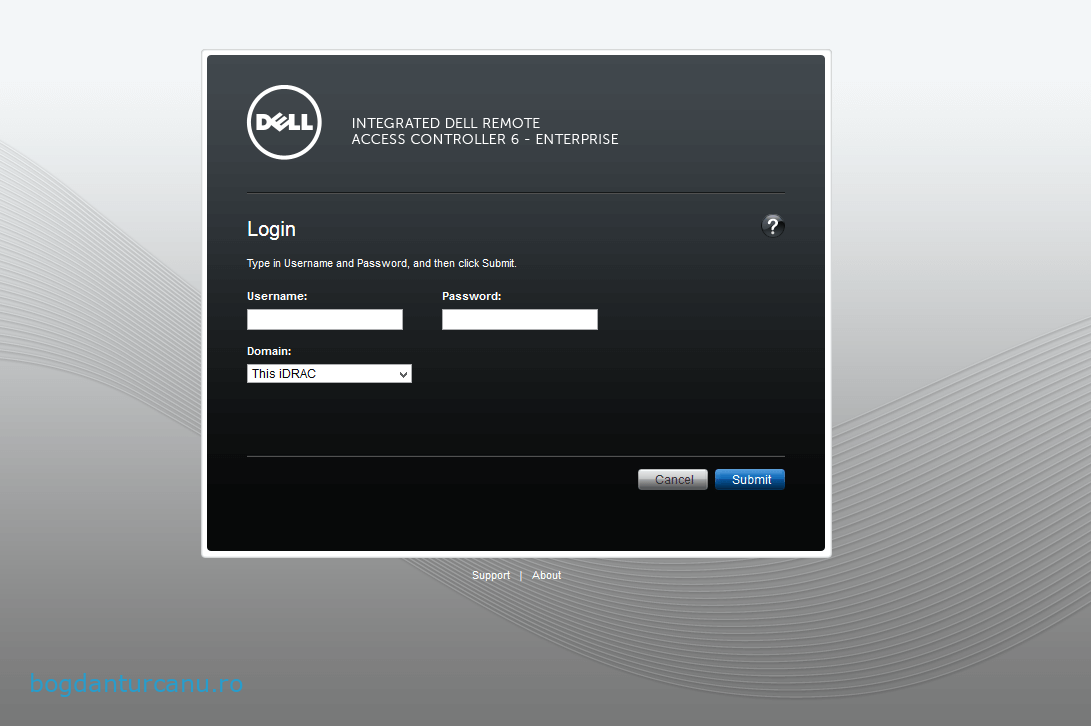The width and height of the screenshot is (1091, 726).
Task: Click the horizontal line above Cancel and Submit
Action: pyautogui.click(x=515, y=456)
